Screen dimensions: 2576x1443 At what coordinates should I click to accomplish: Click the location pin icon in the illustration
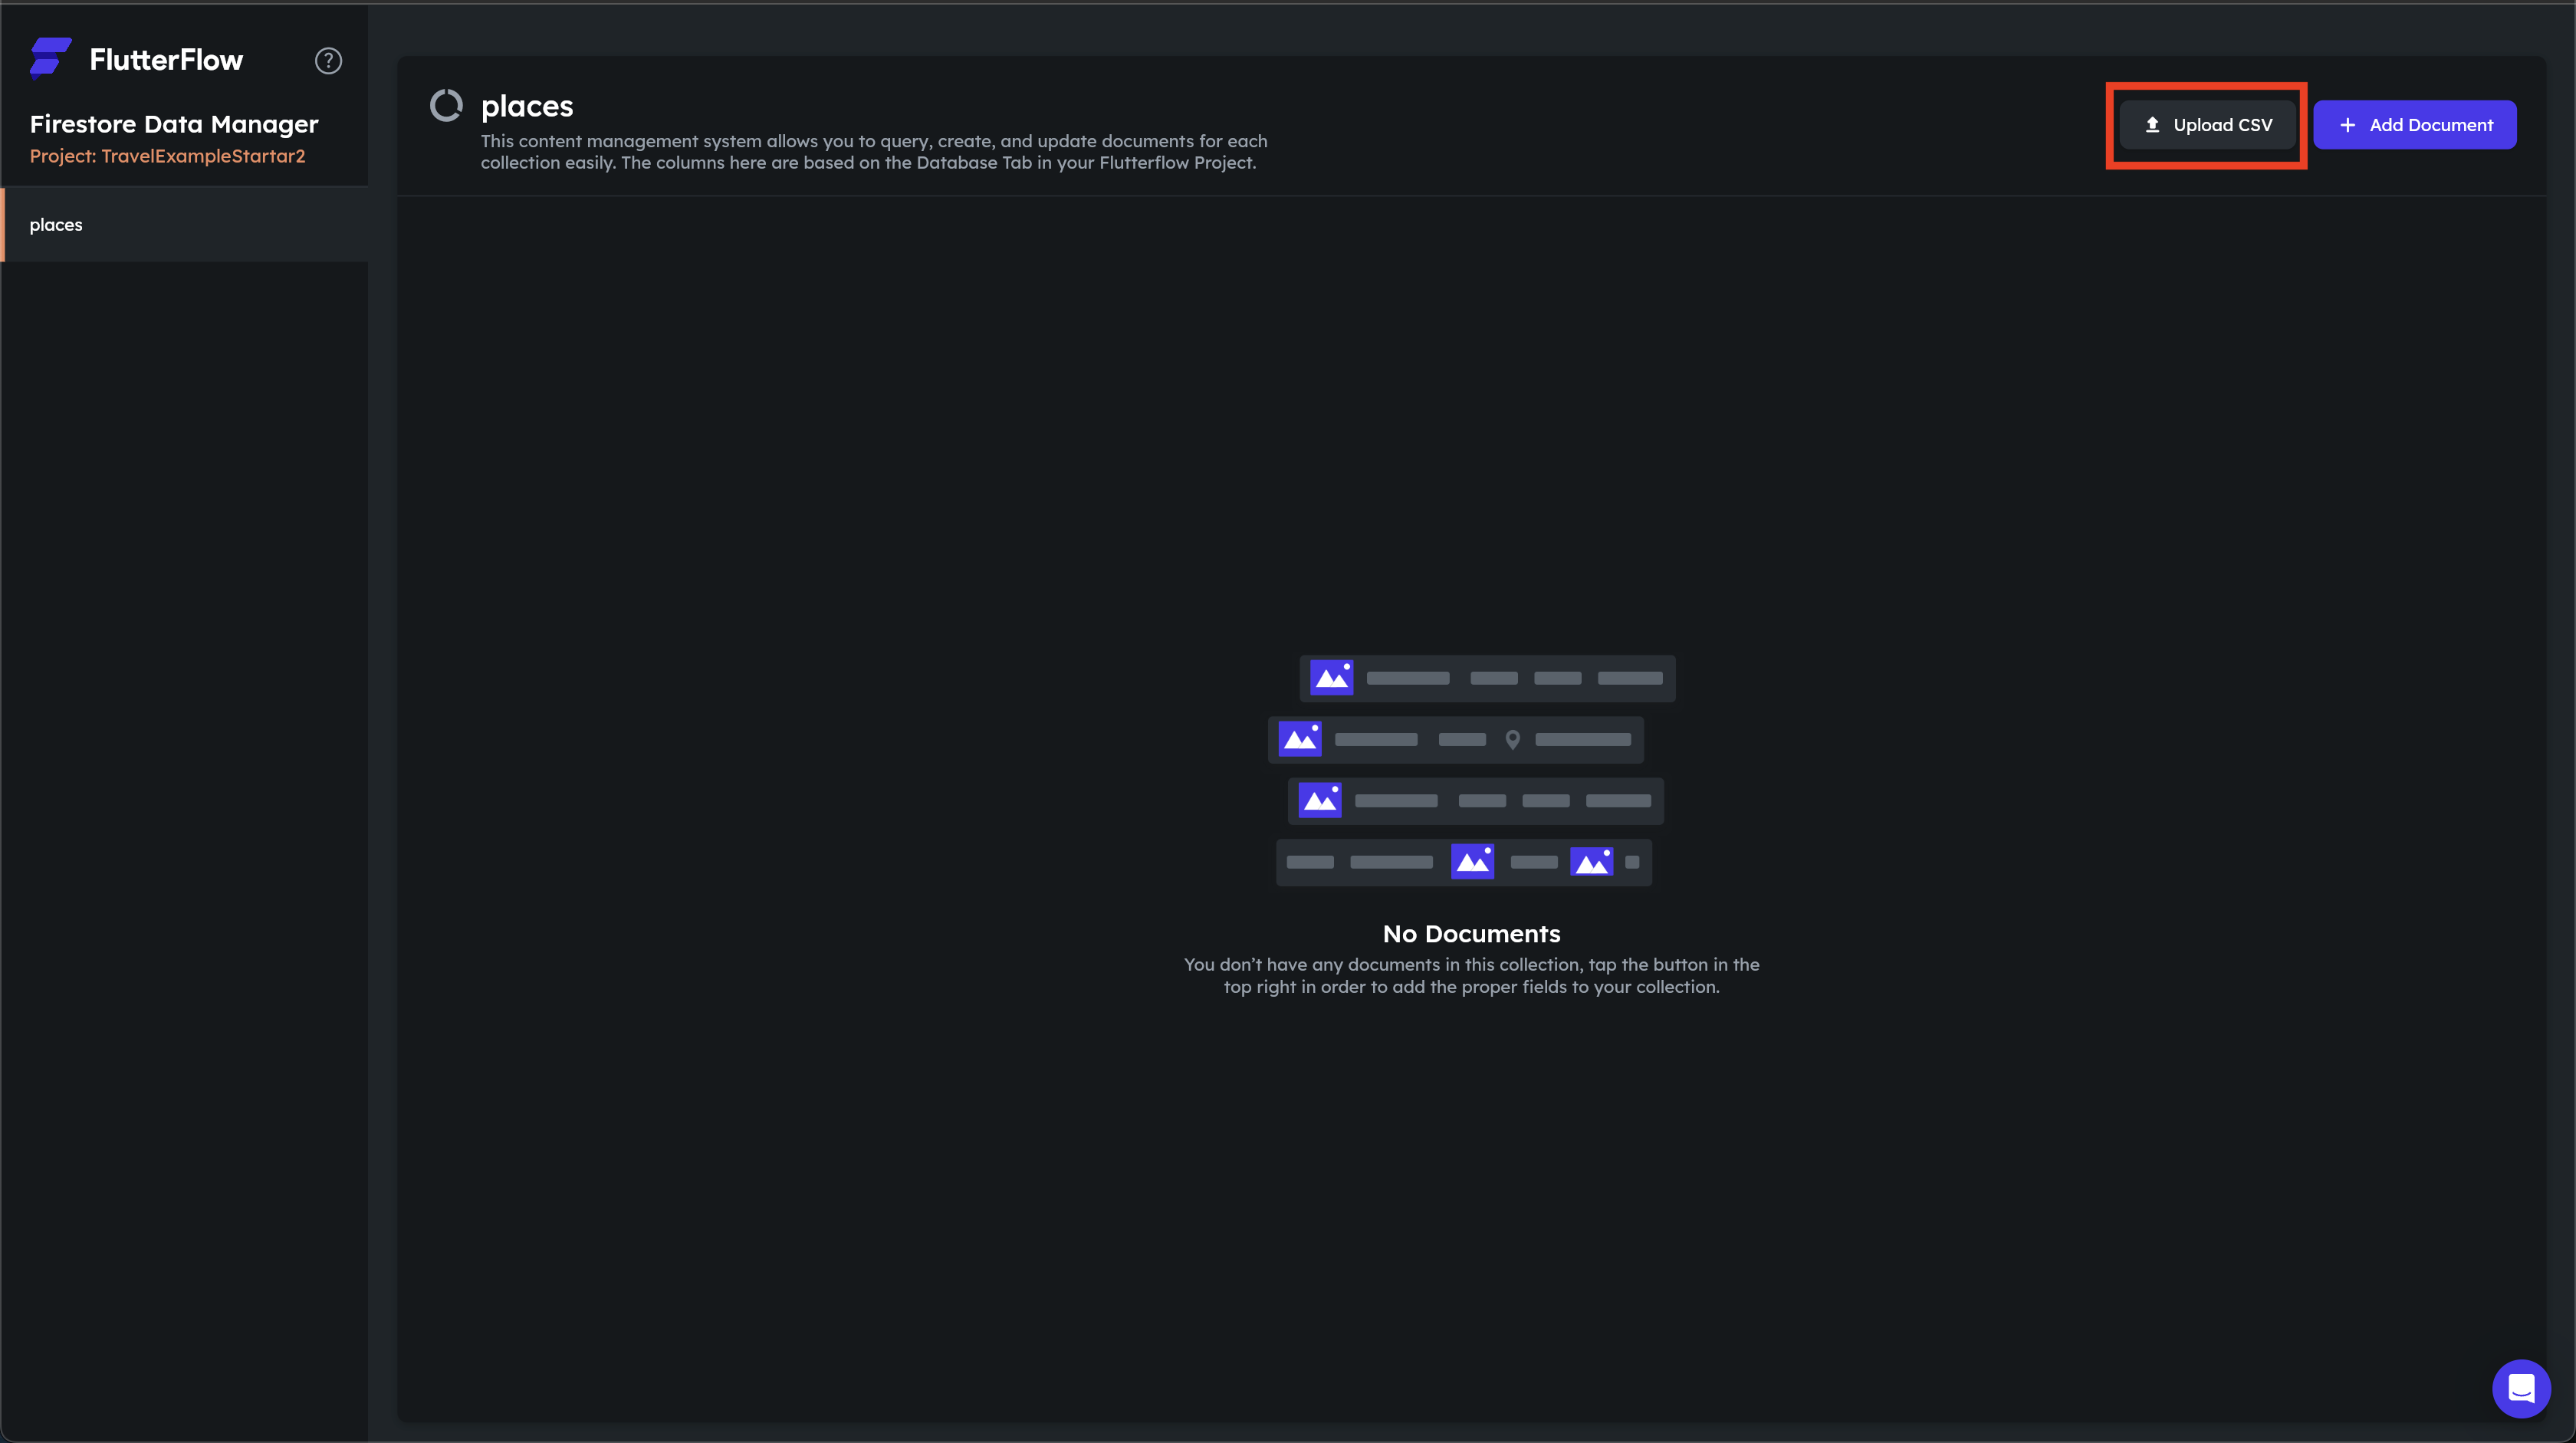point(1512,740)
